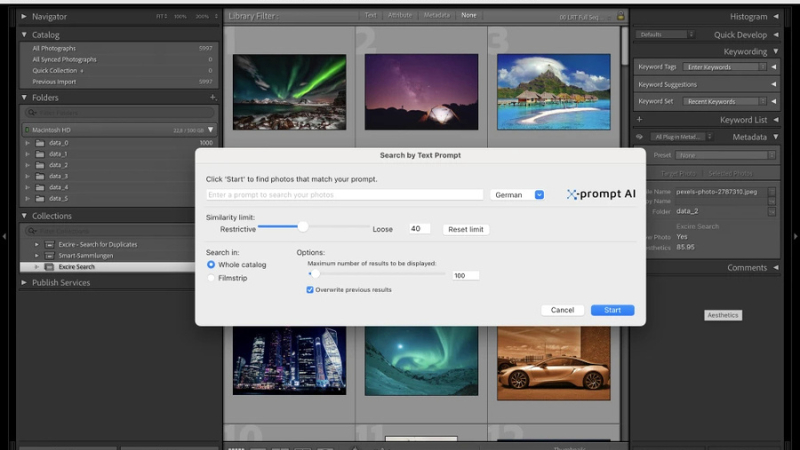Expand Keyword Suggestions section
800x450 pixels.
coord(773,84)
